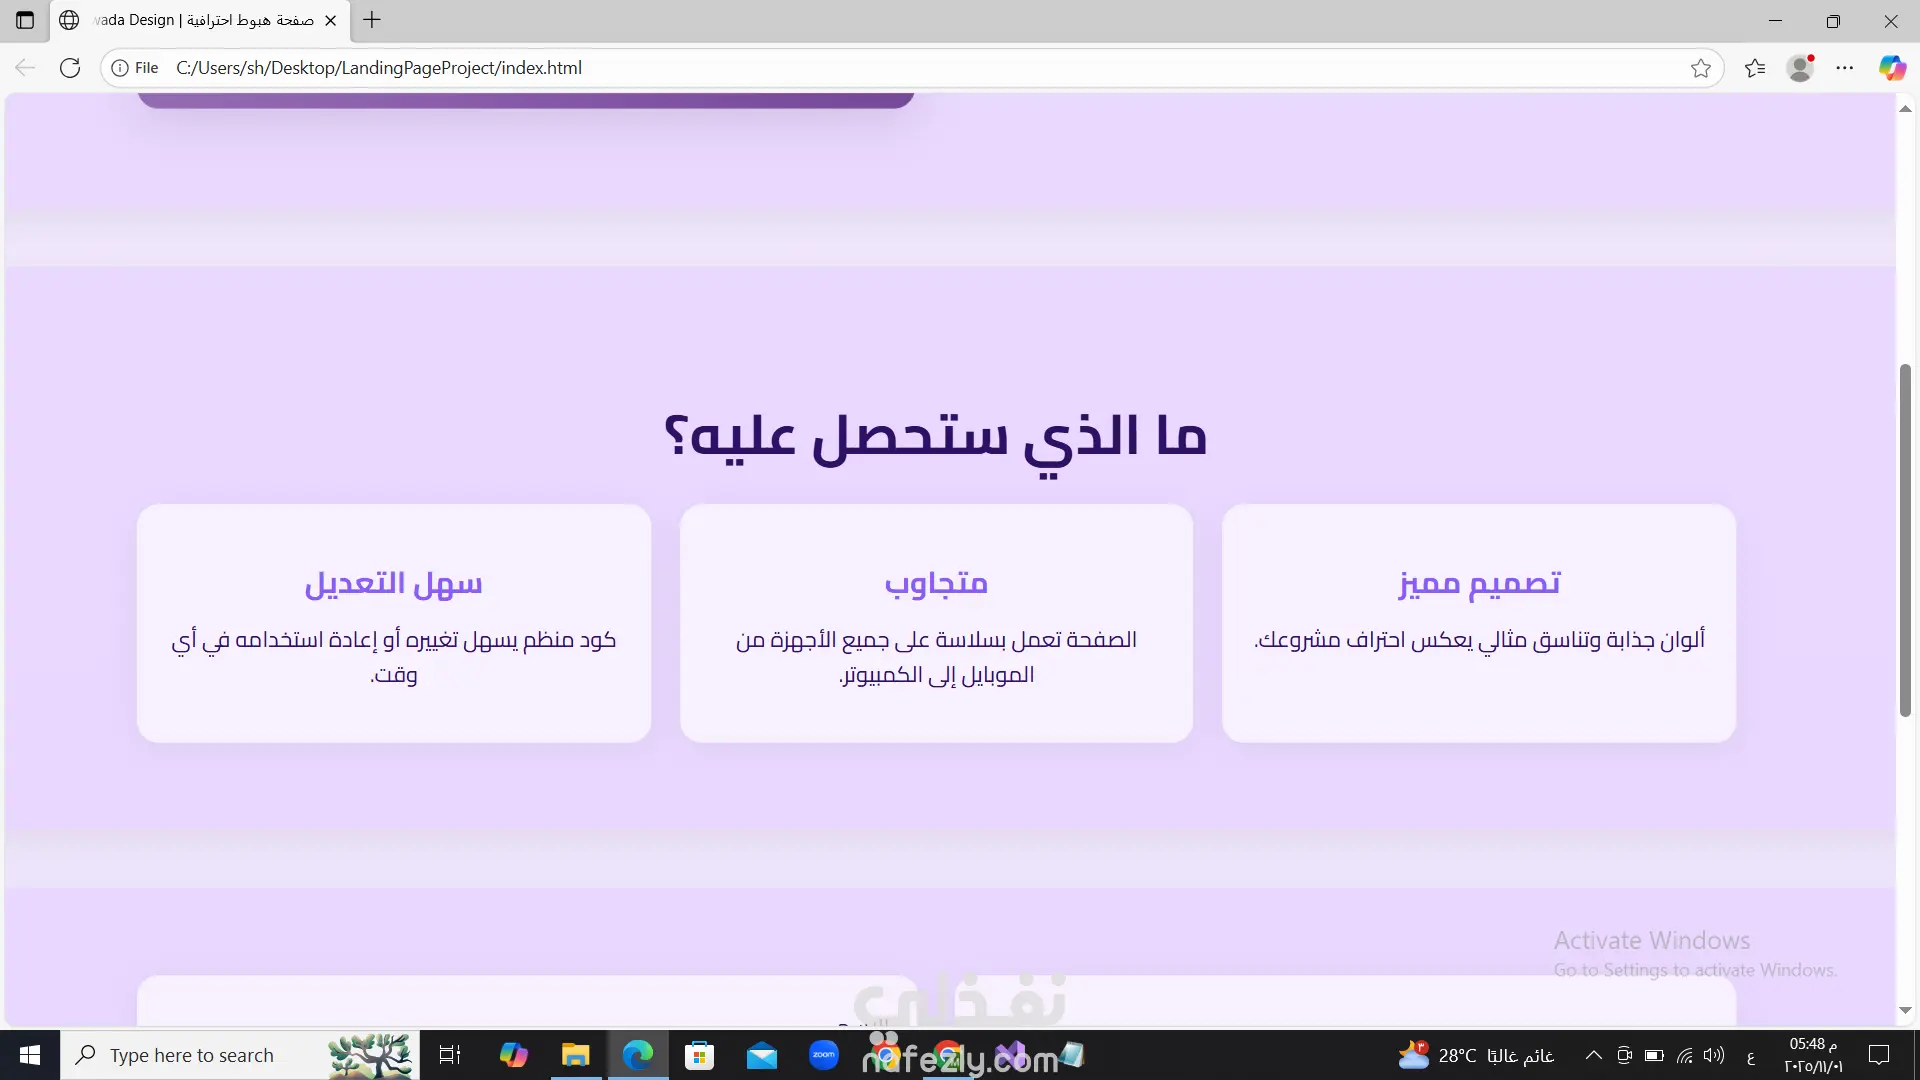Click the back navigation arrow
1920x1080 pixels.
(25, 68)
